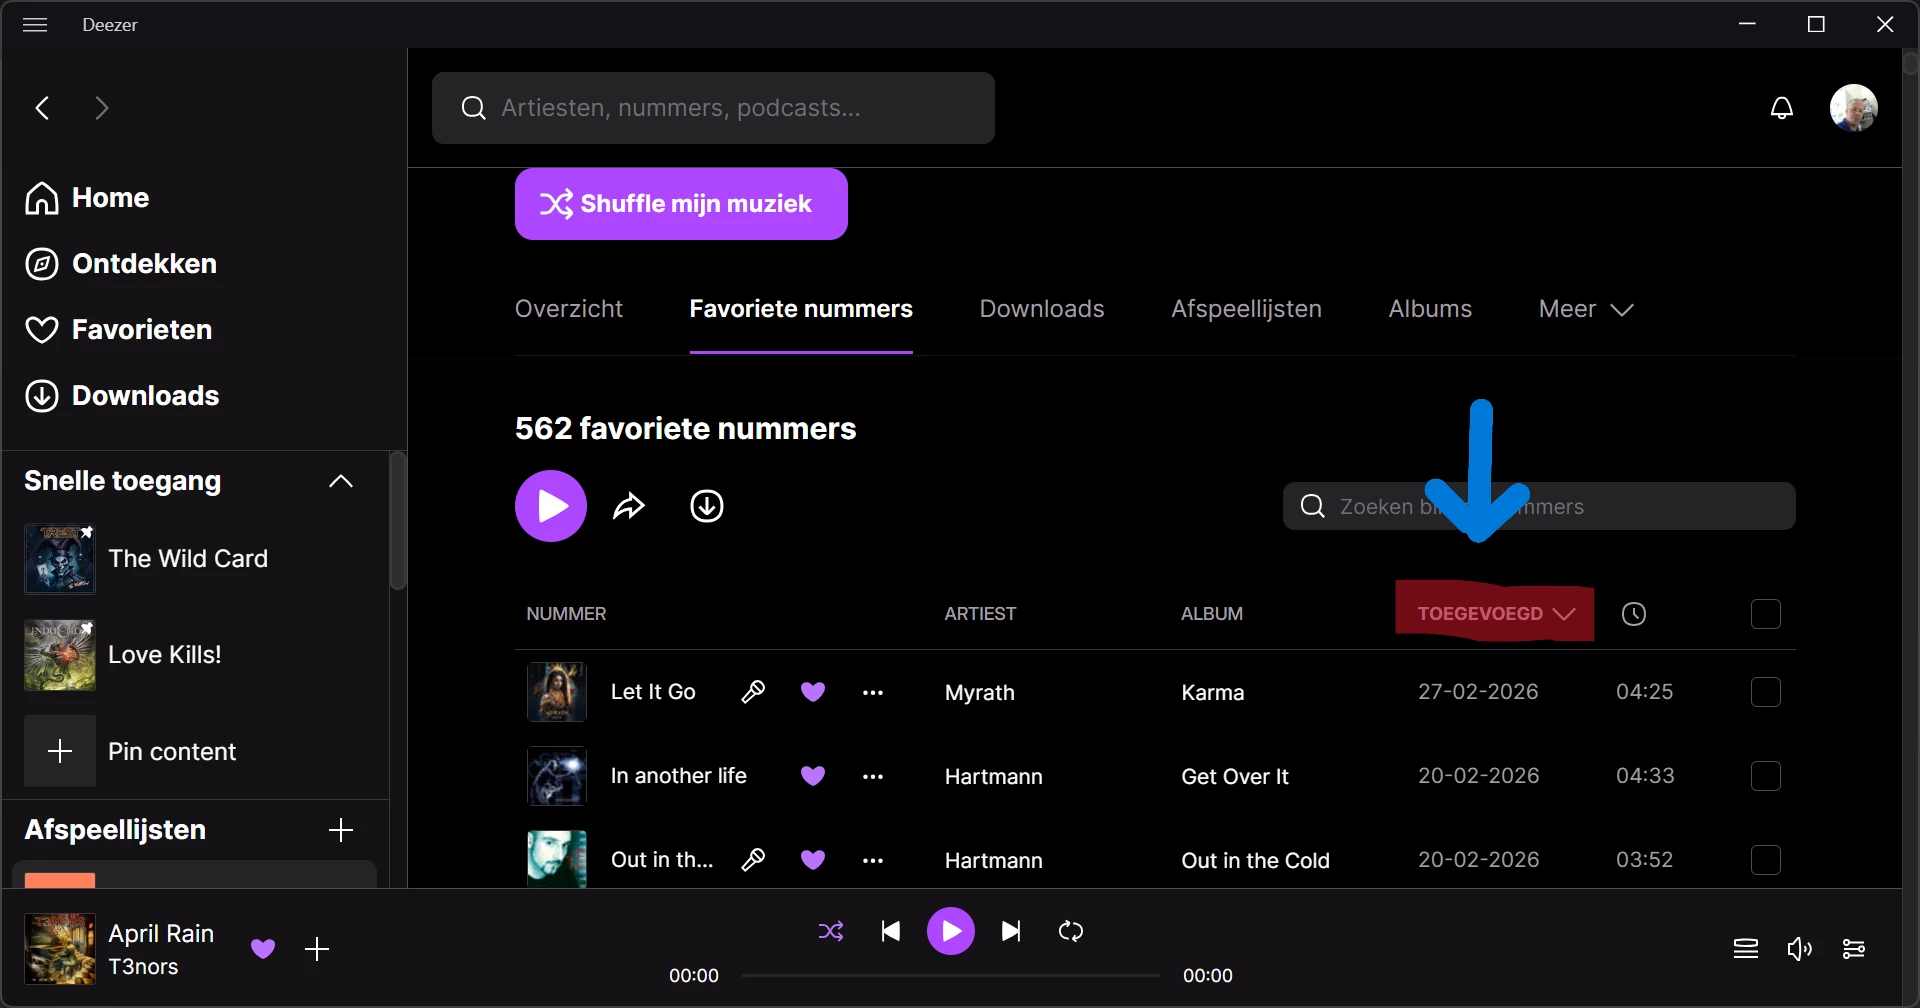
Task: Collapse the Snelle toegang section
Action: coord(341,481)
